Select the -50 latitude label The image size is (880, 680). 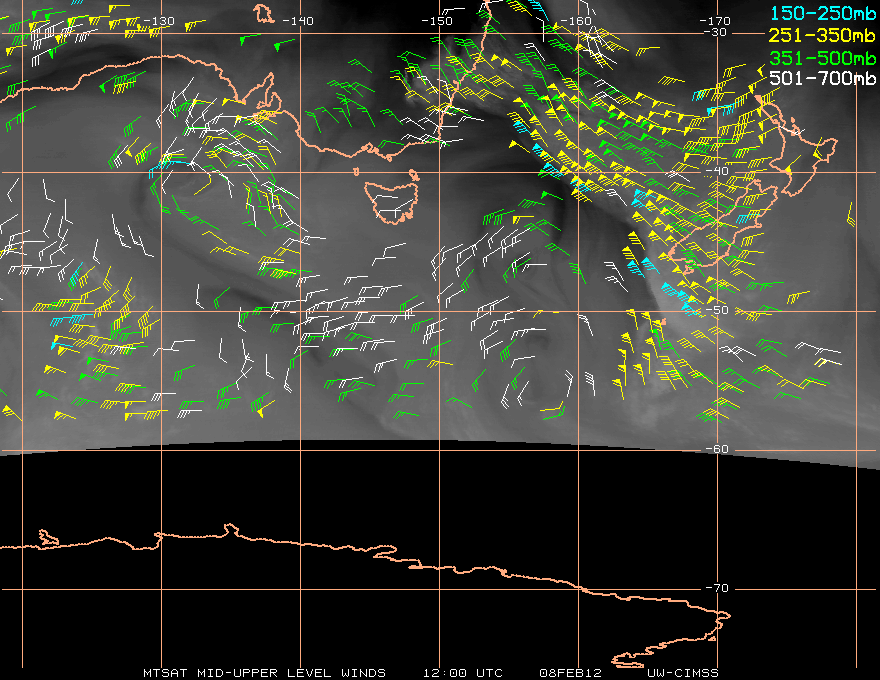coord(716,310)
